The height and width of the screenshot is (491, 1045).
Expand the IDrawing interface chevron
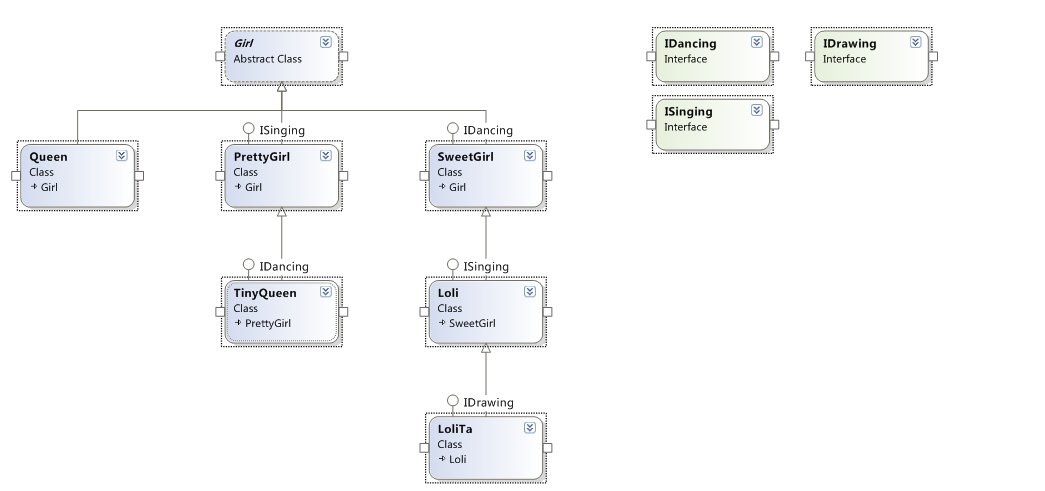pyautogui.click(x=915, y=43)
